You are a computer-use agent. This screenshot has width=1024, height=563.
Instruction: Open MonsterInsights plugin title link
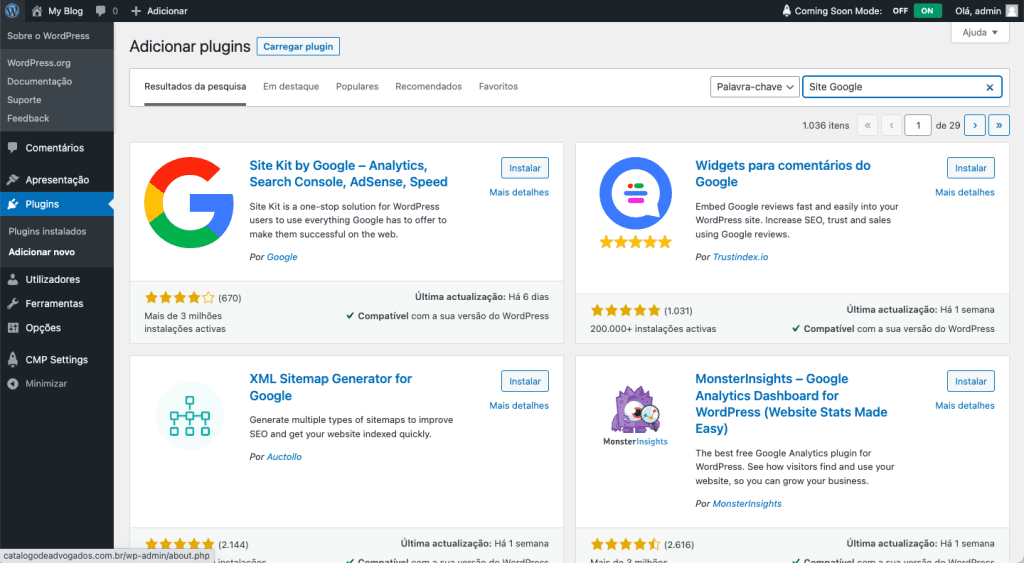791,404
